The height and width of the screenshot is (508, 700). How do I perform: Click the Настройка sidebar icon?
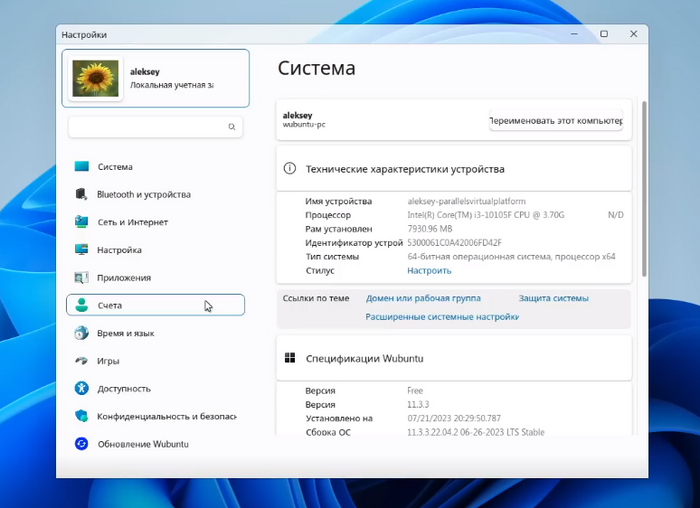(x=81, y=250)
